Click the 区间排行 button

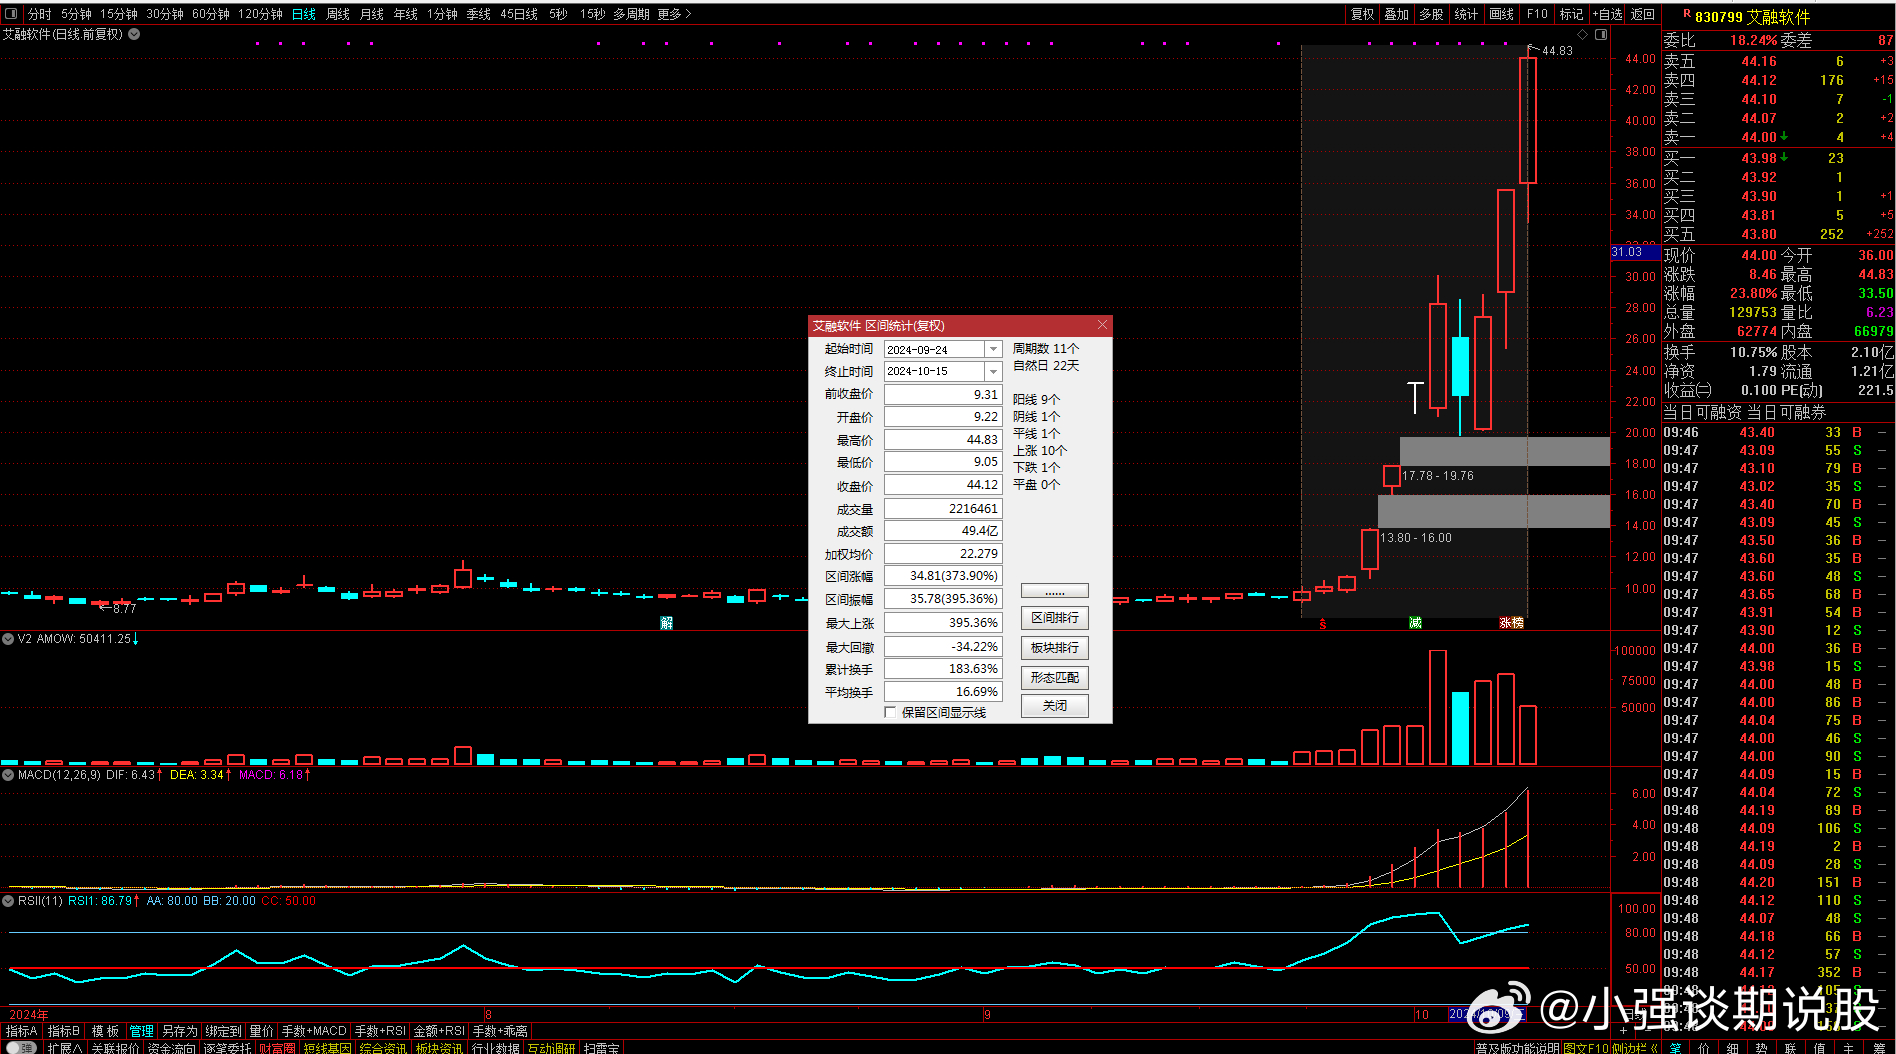coord(1054,618)
